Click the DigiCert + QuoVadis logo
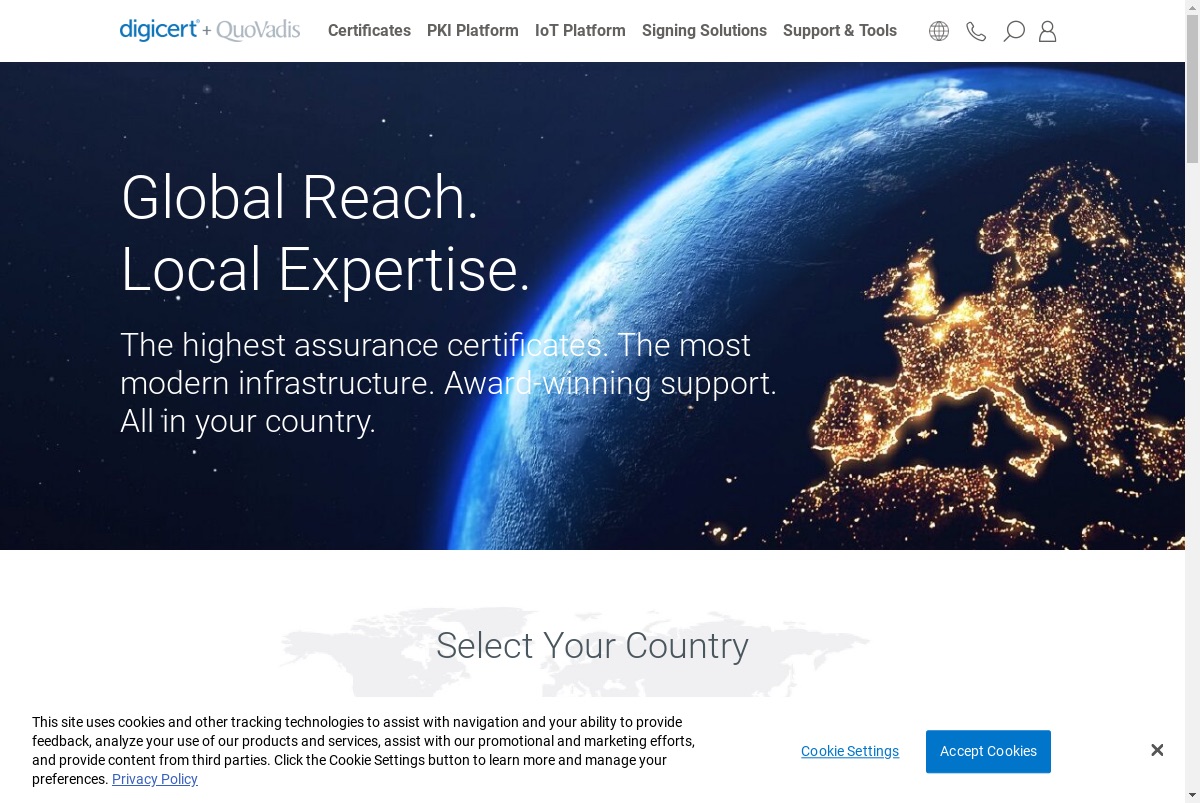 [x=210, y=30]
